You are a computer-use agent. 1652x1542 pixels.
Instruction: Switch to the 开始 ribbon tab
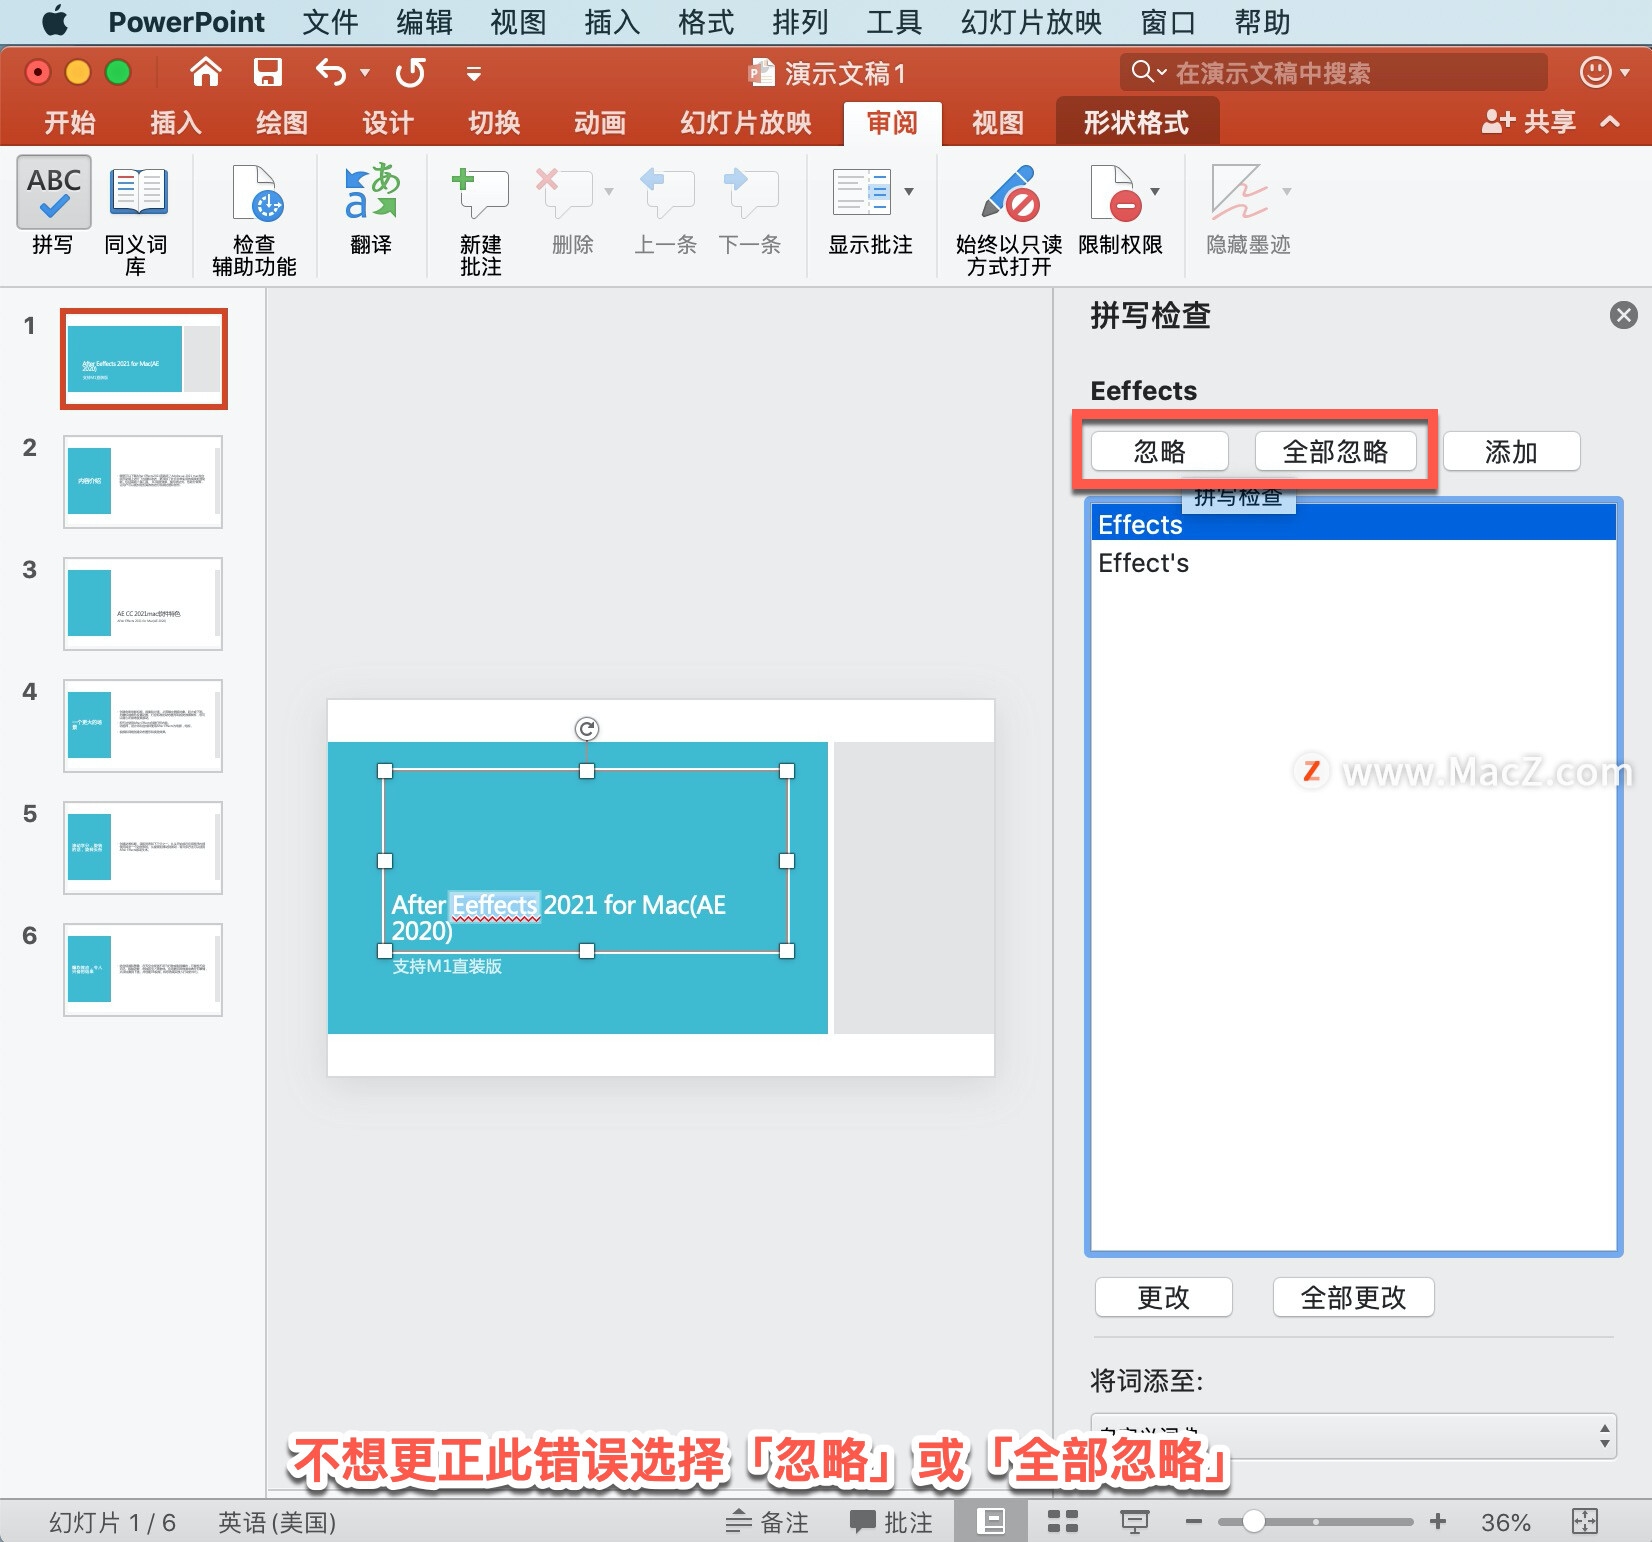(x=70, y=122)
